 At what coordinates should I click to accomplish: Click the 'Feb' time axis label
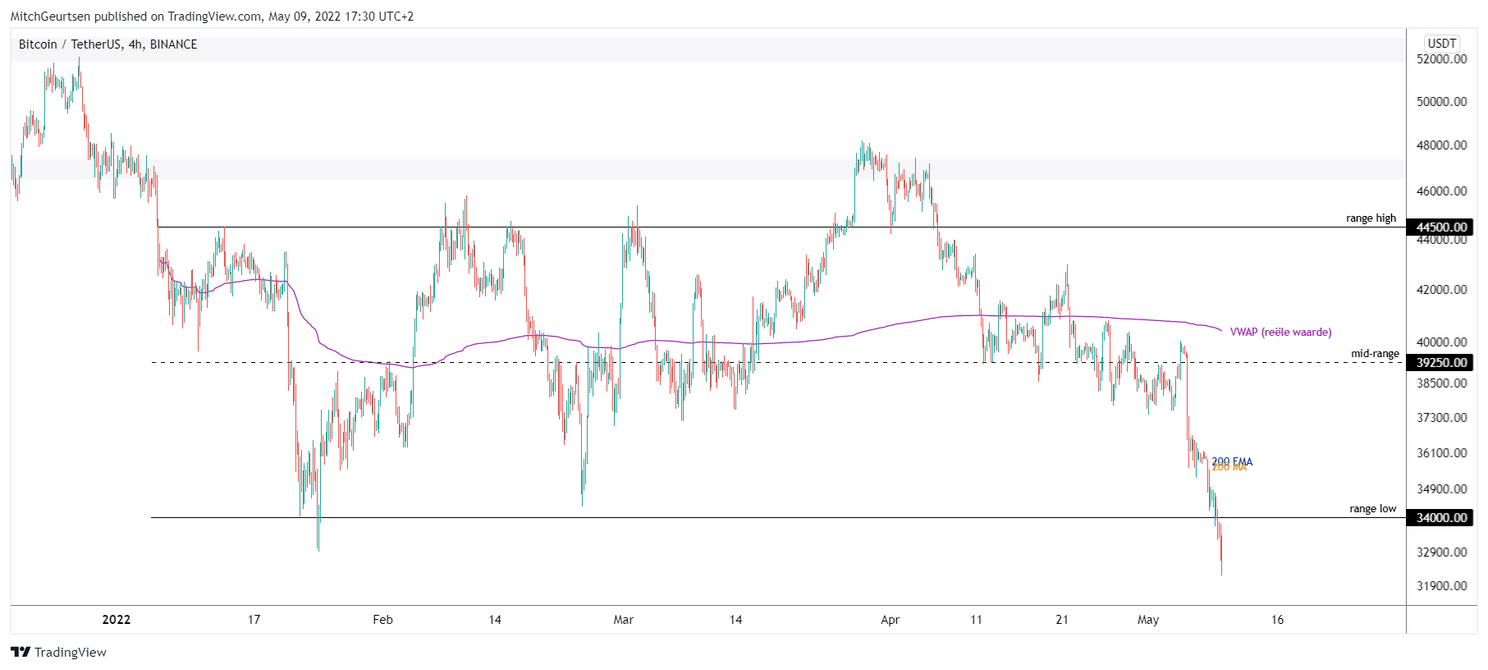pyautogui.click(x=383, y=620)
